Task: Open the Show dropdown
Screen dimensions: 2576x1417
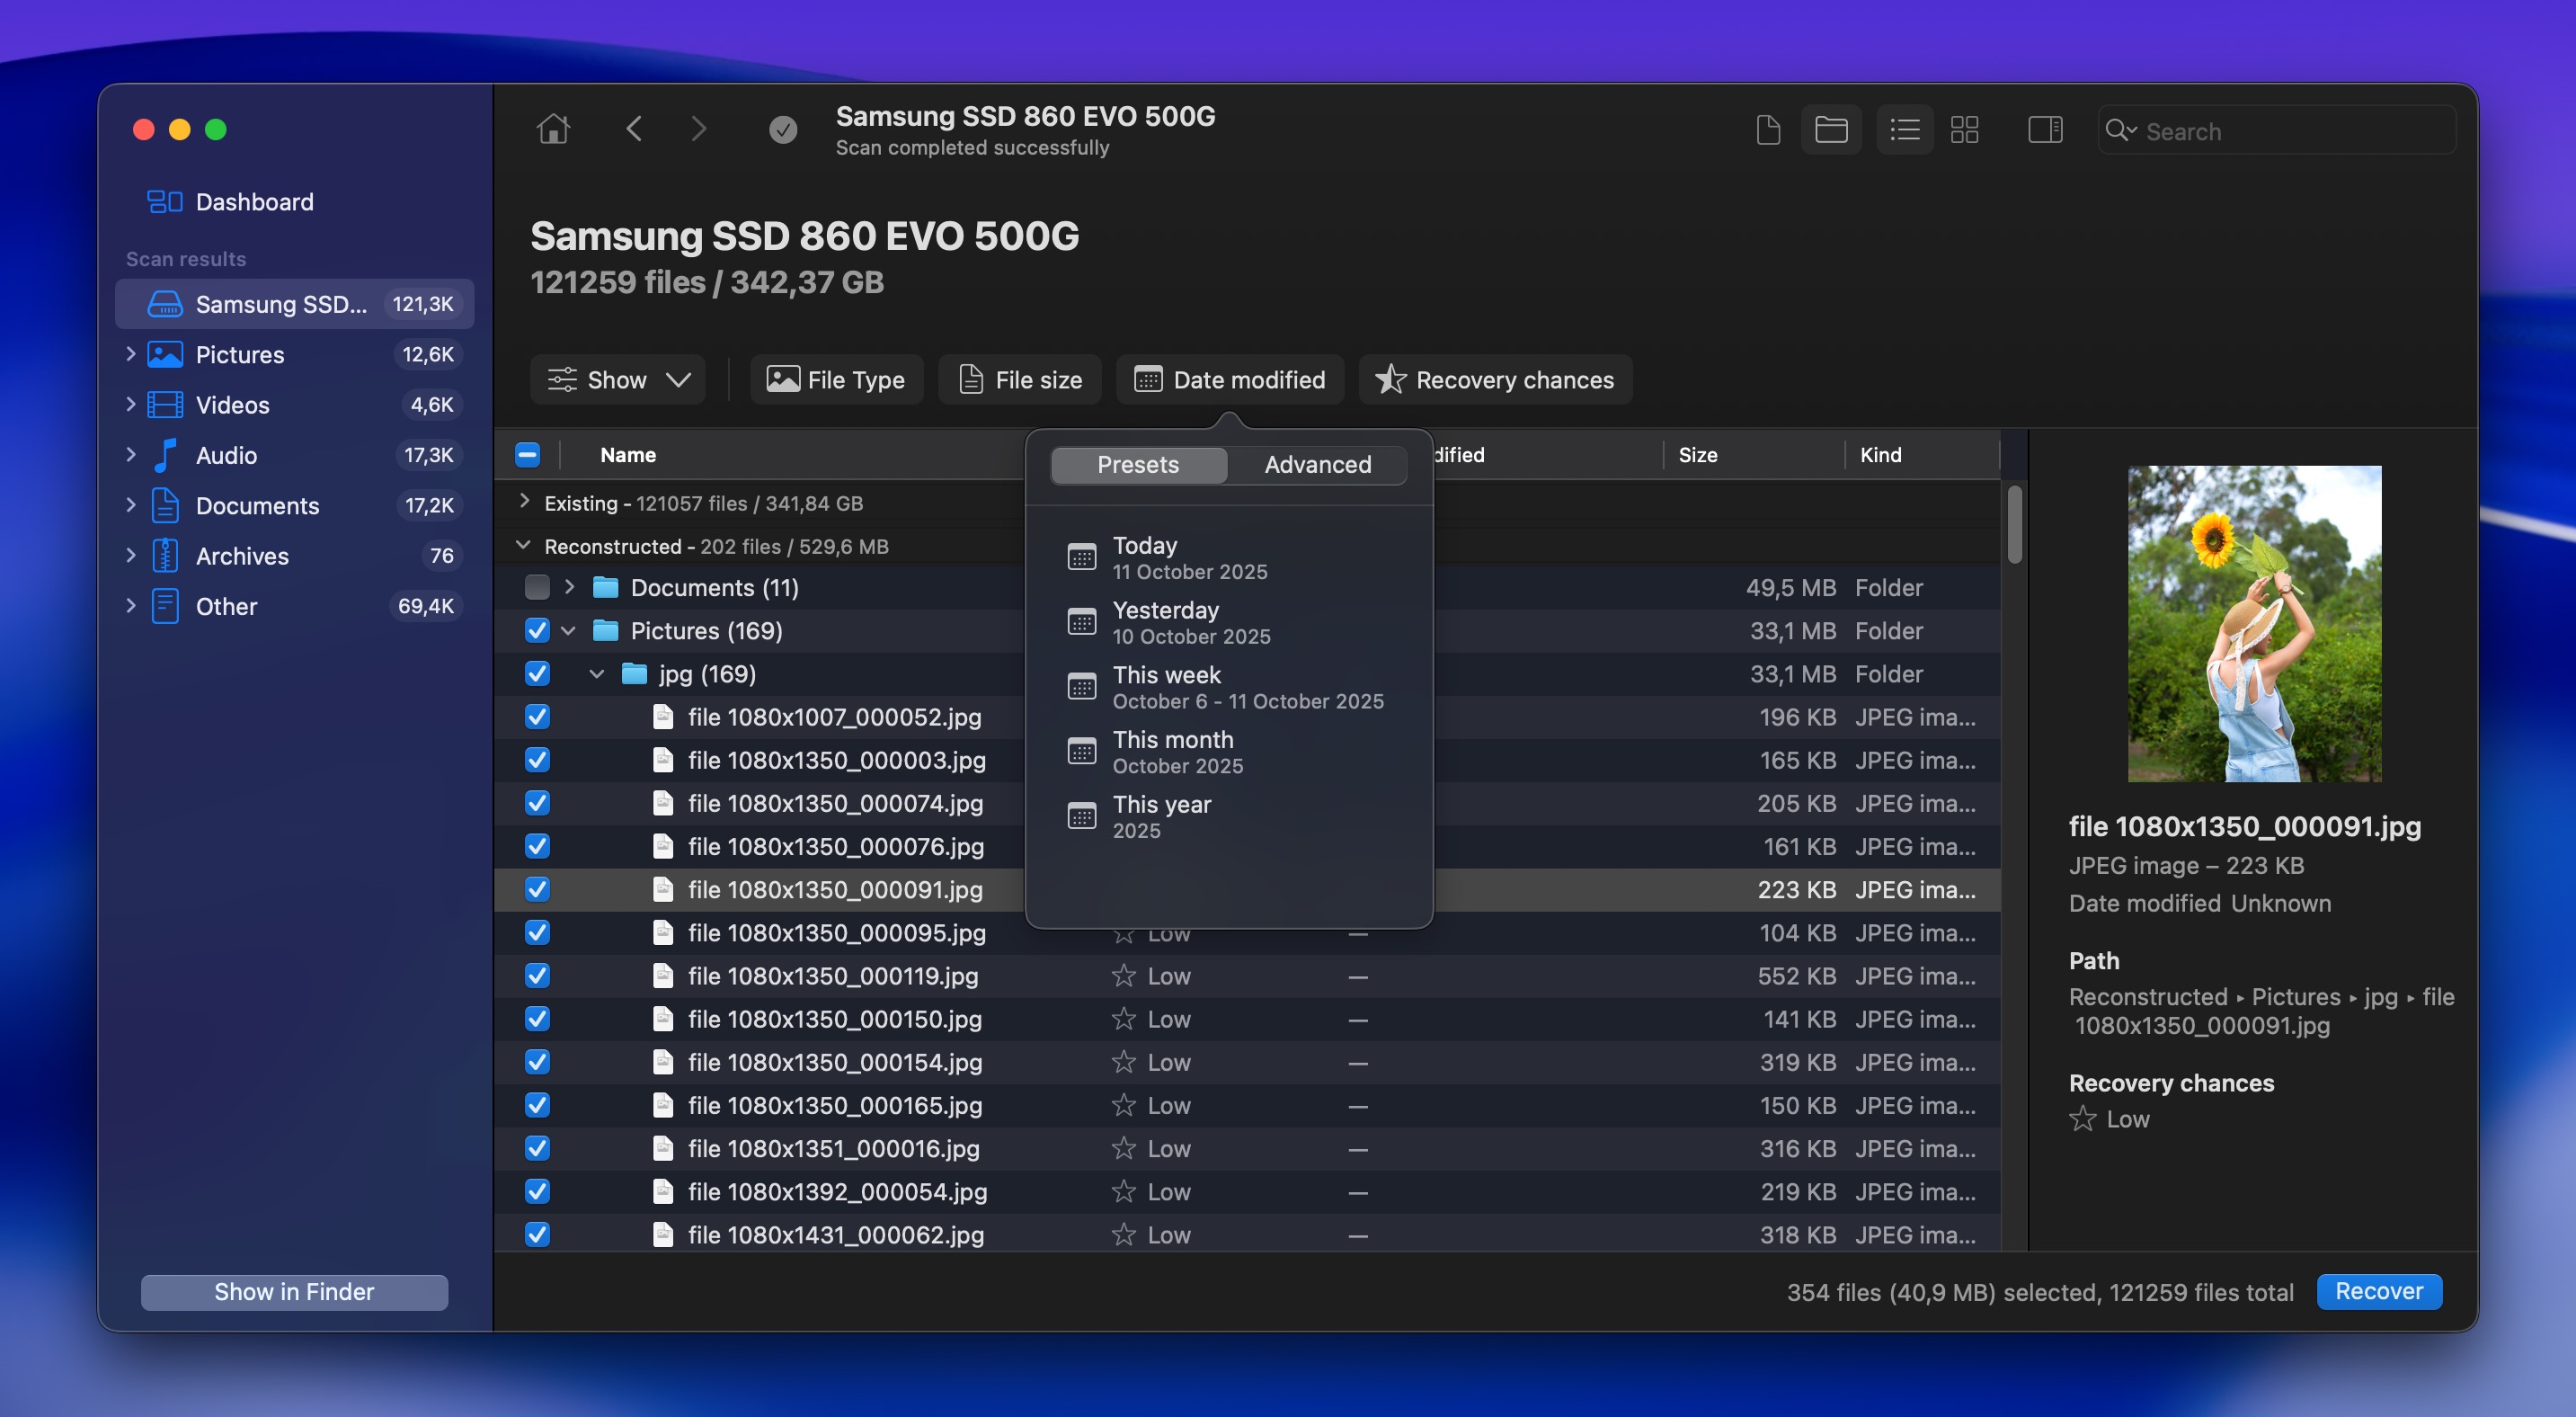Action: point(617,379)
